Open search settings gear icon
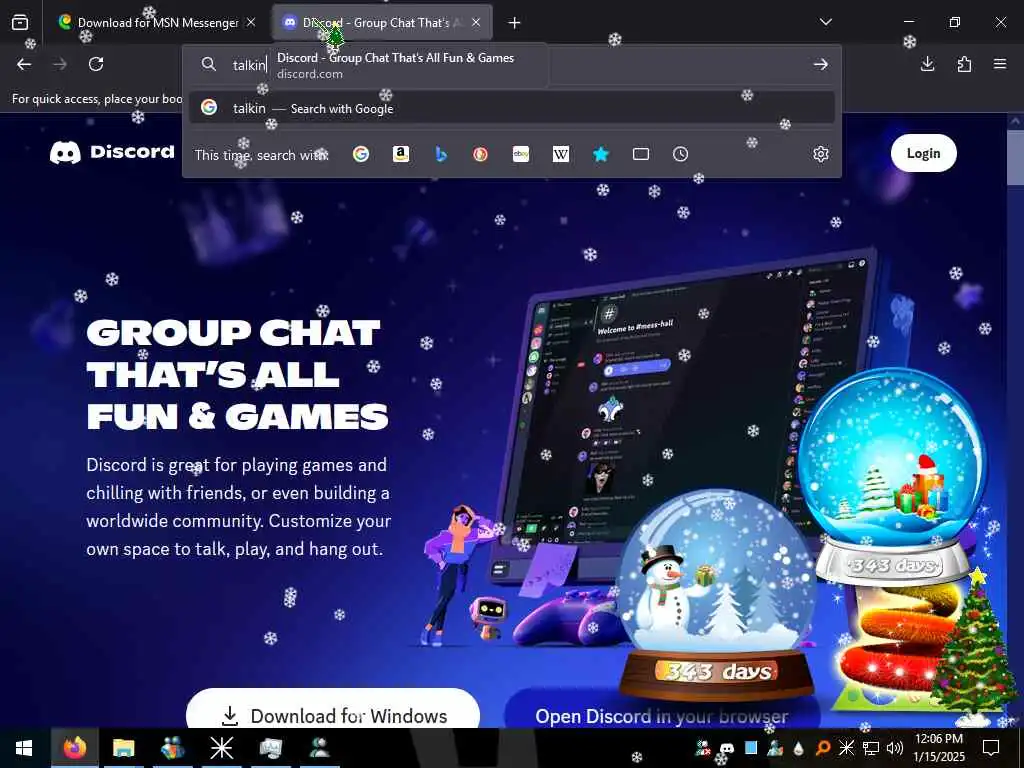Viewport: 1024px width, 768px height. pyautogui.click(x=821, y=154)
